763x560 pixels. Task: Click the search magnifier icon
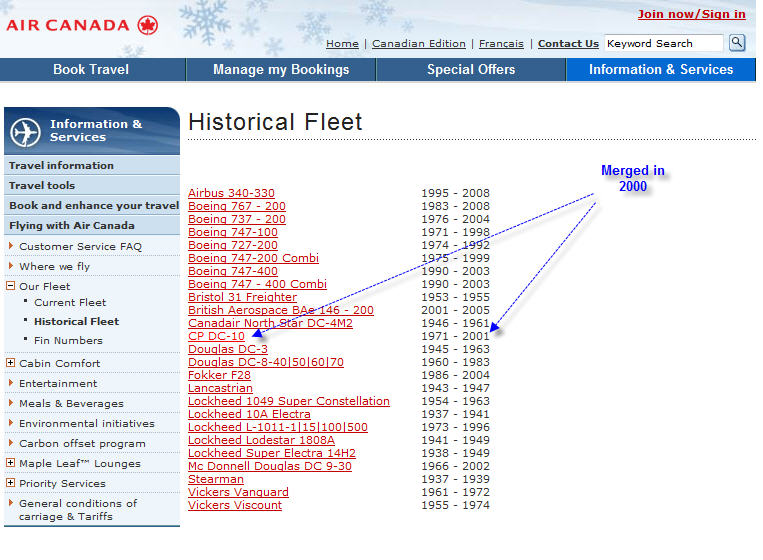(737, 43)
